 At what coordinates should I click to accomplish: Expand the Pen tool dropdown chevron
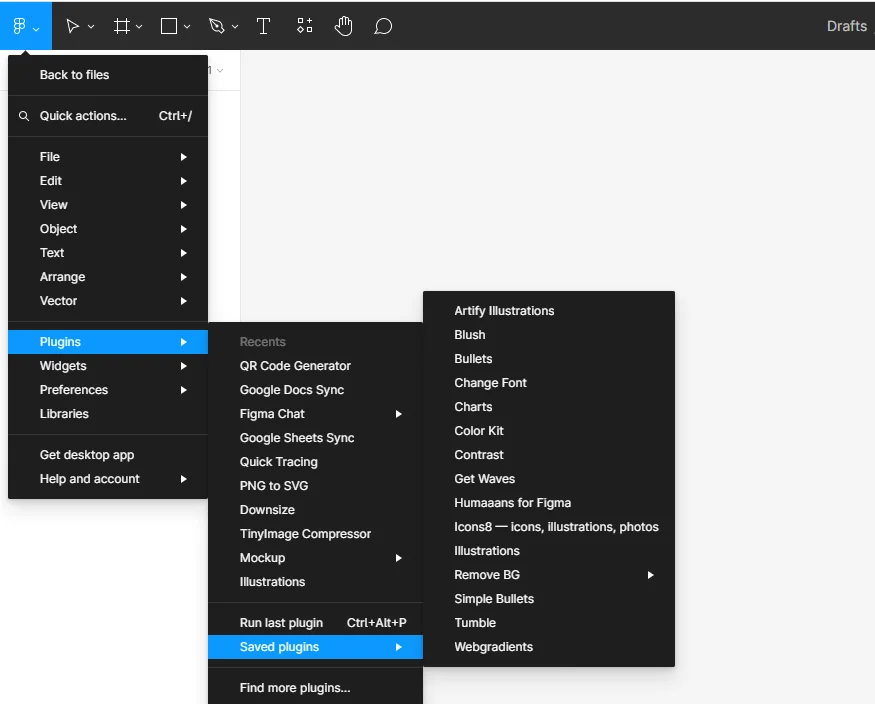click(x=235, y=28)
